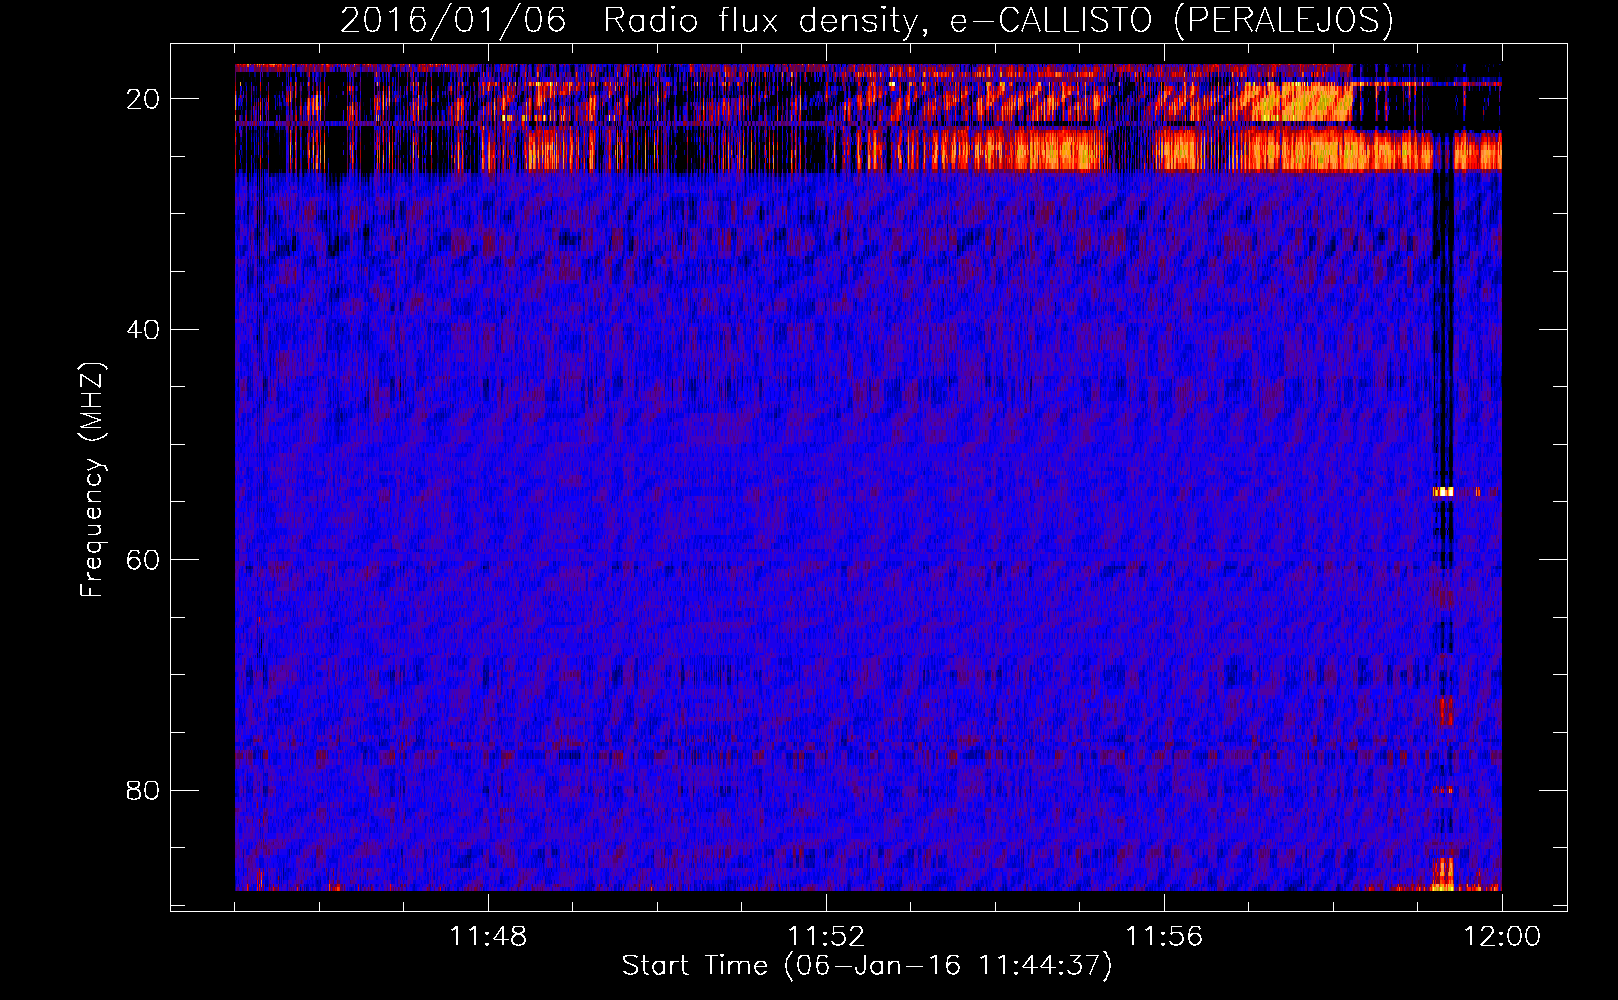Click the 80 MHz frequency tick label
The image size is (1618, 1000).
pyautogui.click(x=144, y=791)
